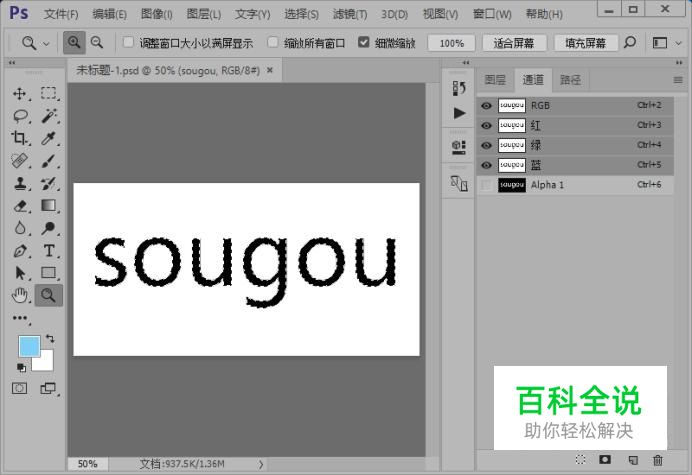This screenshot has width=692, height=475.
Task: Open the zoom tool preset dropdown
Action: (46, 44)
